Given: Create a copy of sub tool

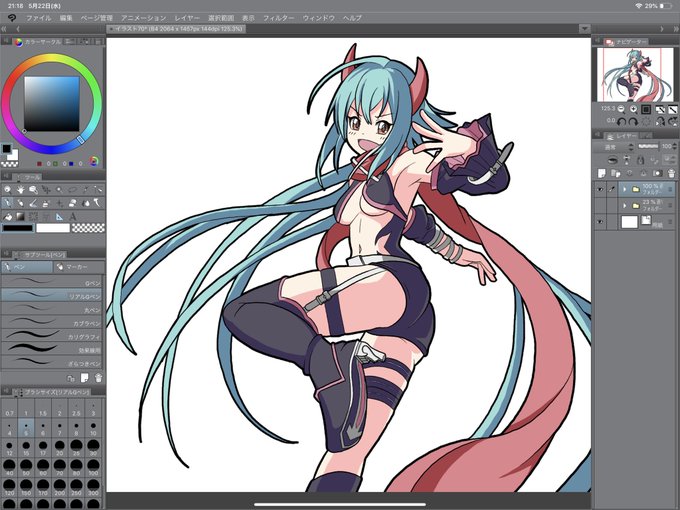Looking at the screenshot, I should click(x=71, y=378).
